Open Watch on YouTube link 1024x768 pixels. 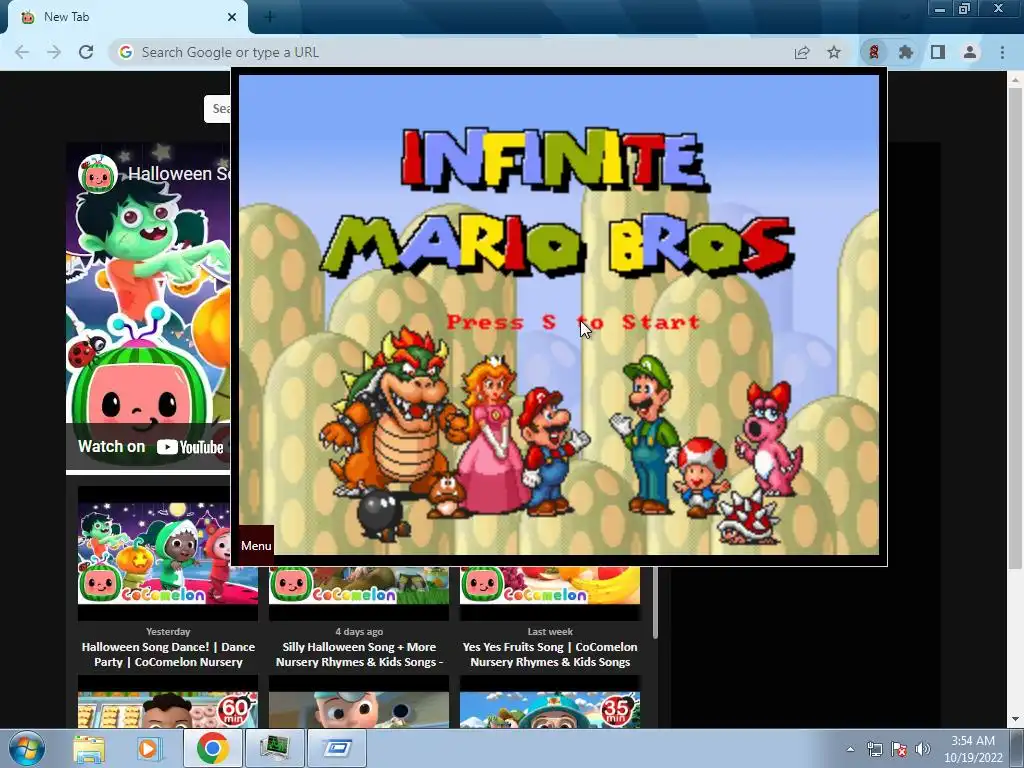click(x=150, y=447)
